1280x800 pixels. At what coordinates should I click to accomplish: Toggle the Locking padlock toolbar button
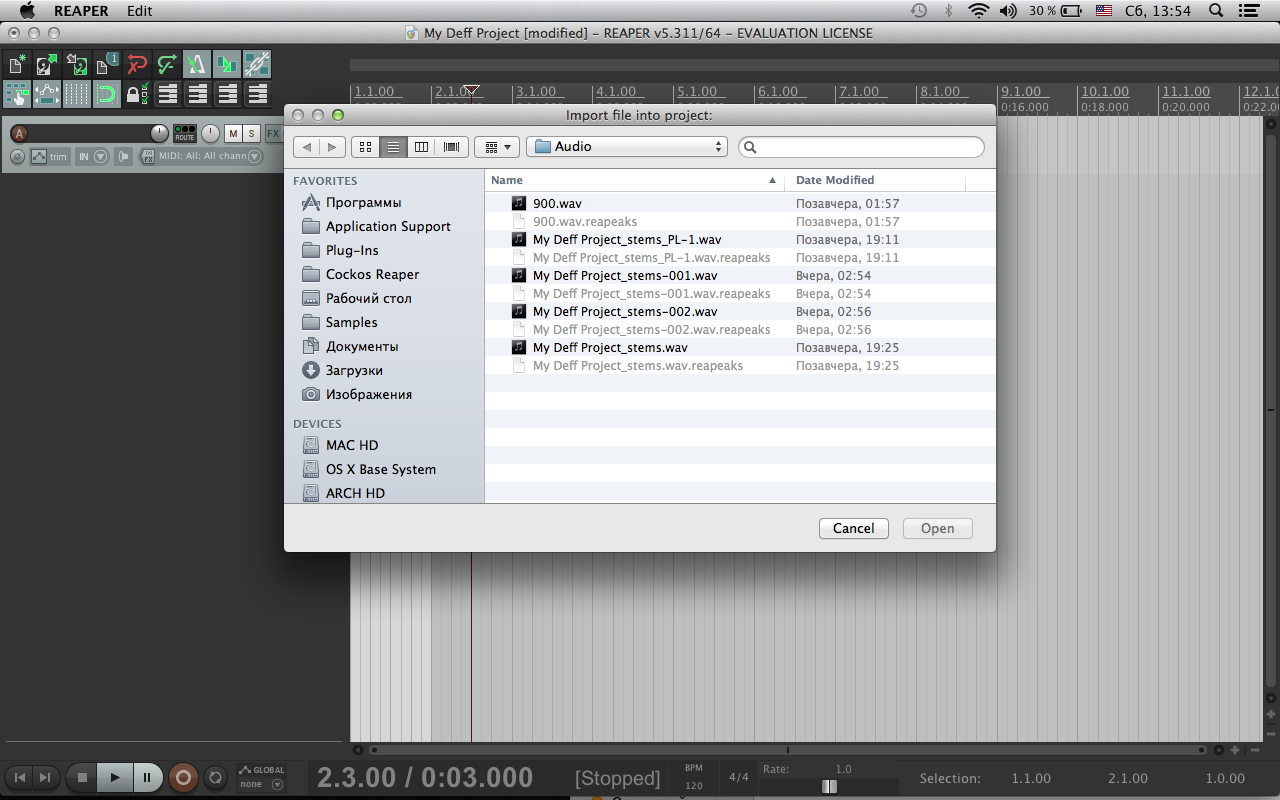(x=137, y=94)
